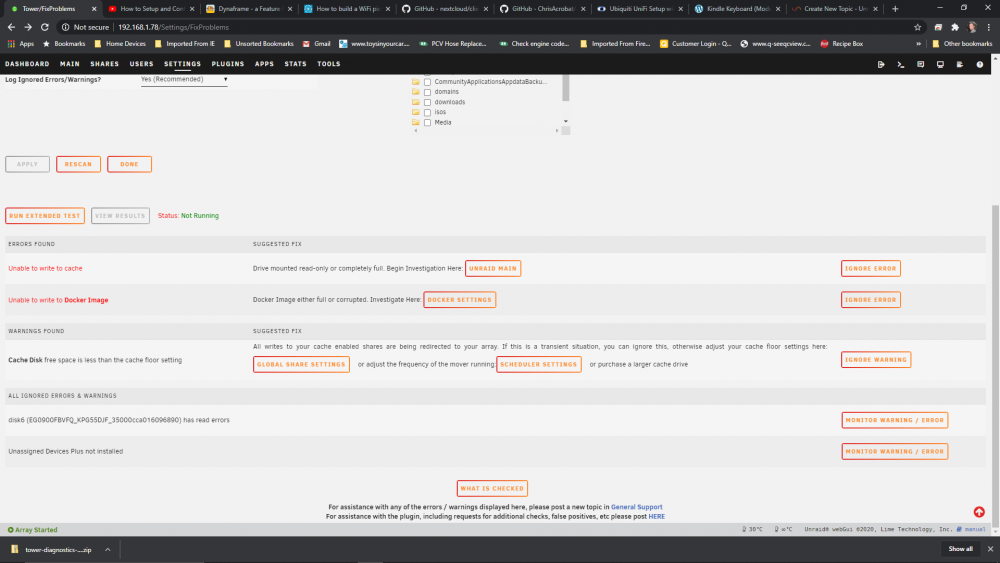Click the IGNORE WARNING button

[876, 360]
